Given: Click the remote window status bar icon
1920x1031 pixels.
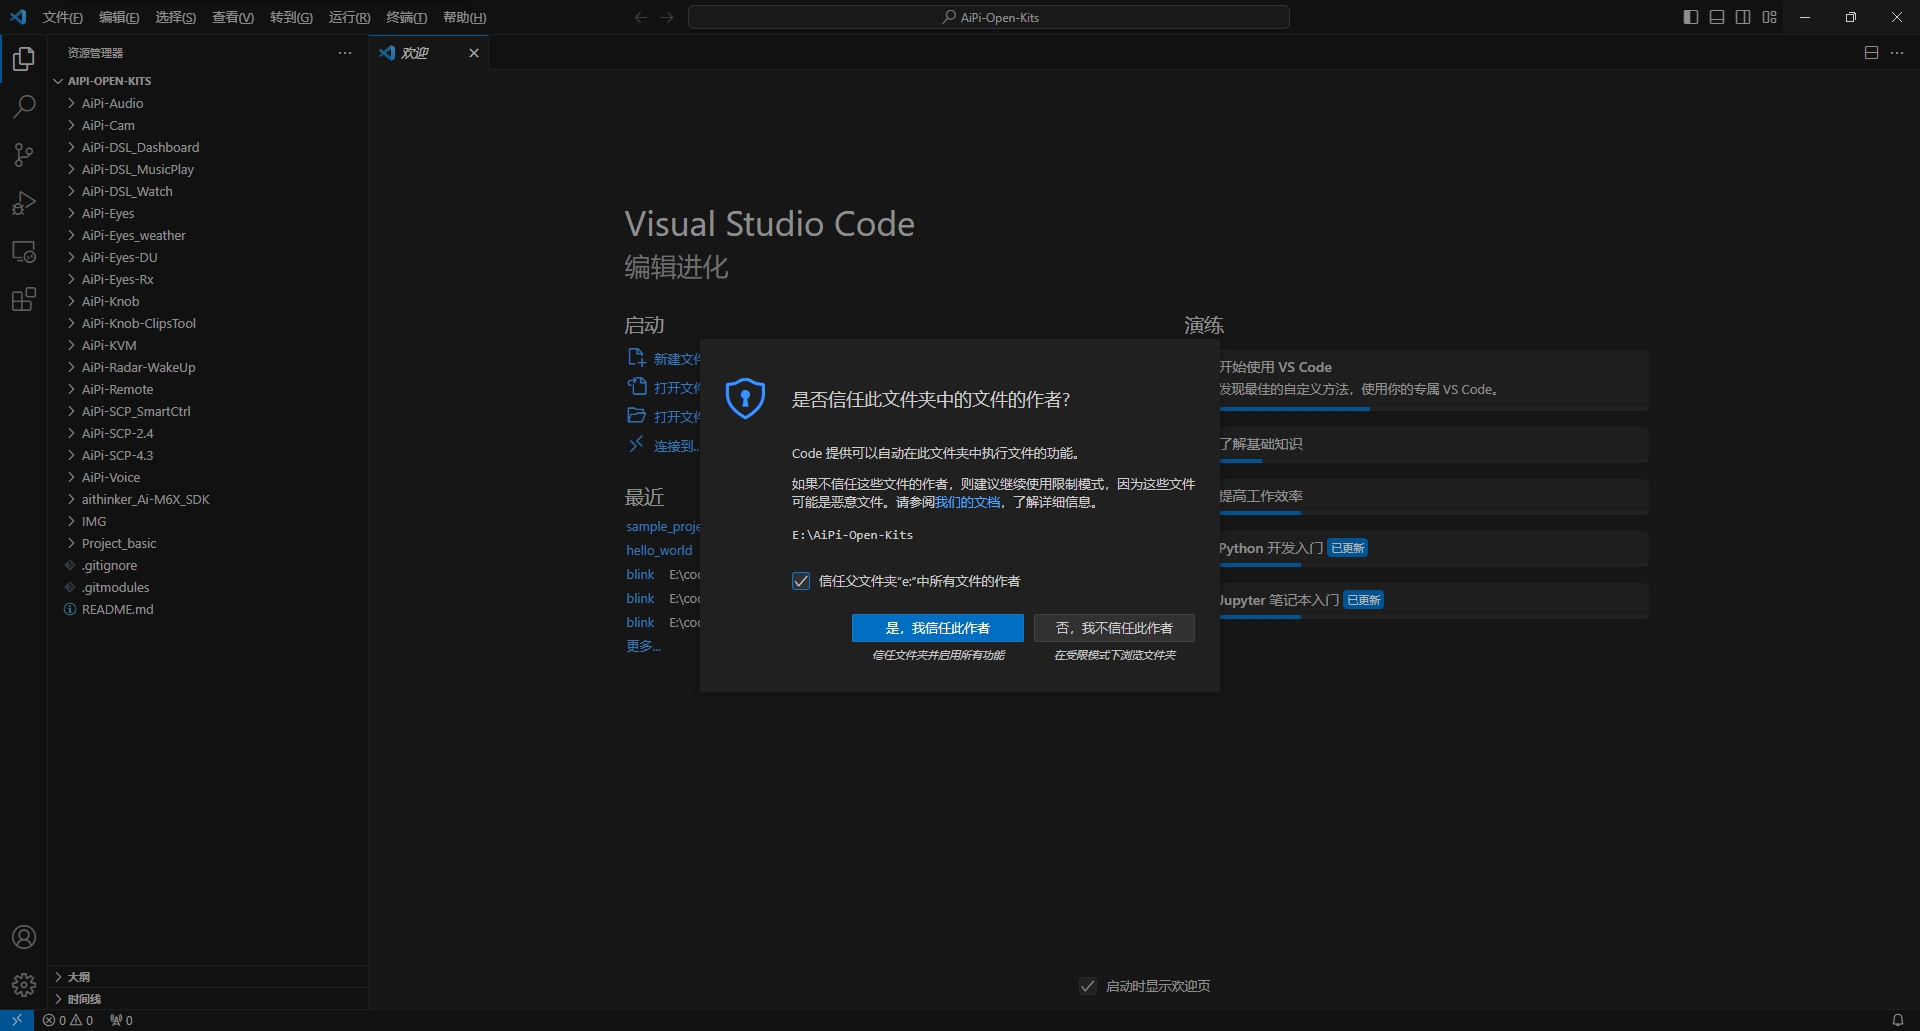Looking at the screenshot, I should (17, 1020).
